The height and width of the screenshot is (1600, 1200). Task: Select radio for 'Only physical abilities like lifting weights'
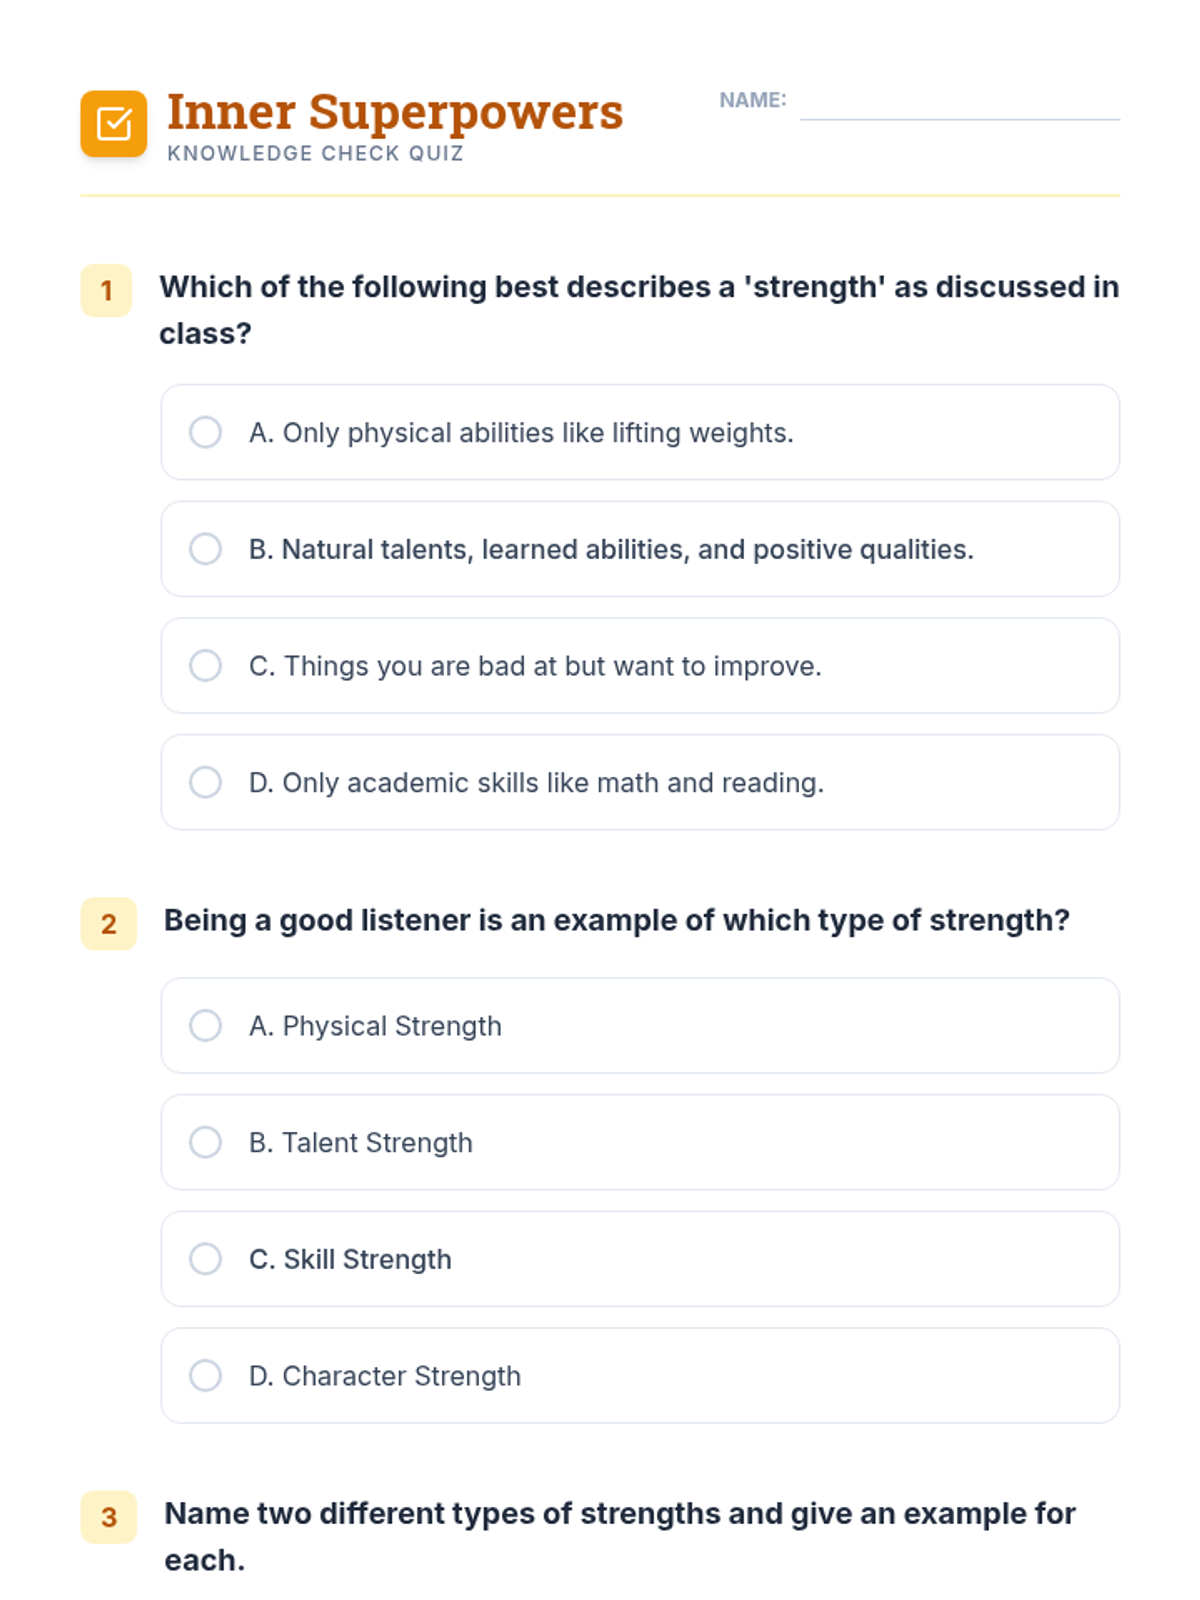pos(205,432)
